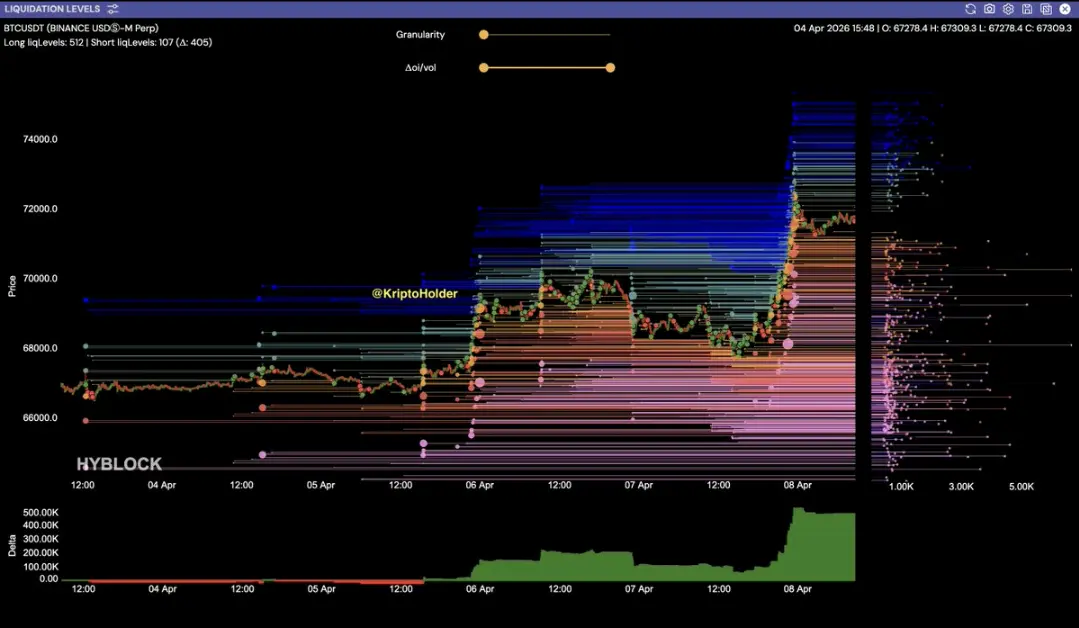The width and height of the screenshot is (1079, 628).
Task: Close the Liquidation Levels panel
Action: 1065,9
